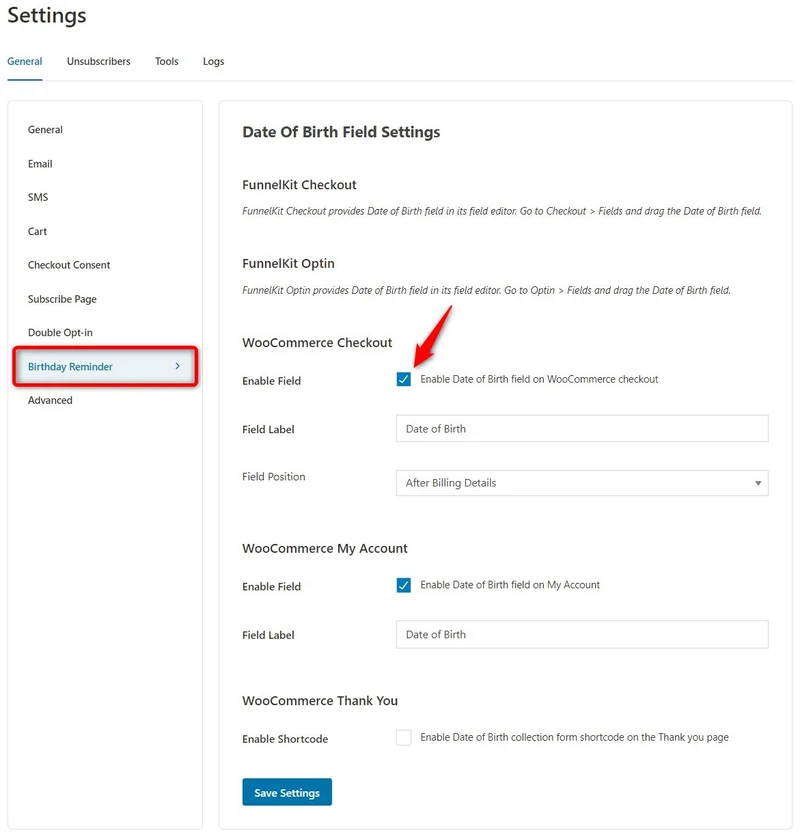The image size is (800, 835).
Task: Go to SMS settings section
Action: (38, 197)
